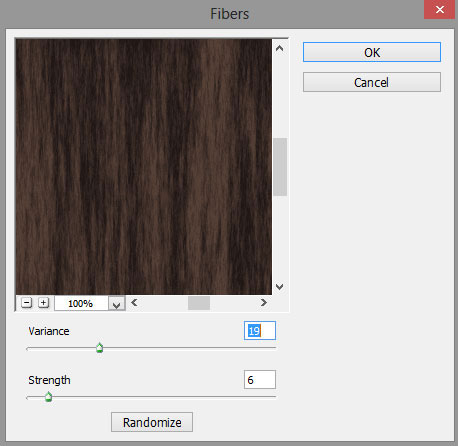458x446 pixels.
Task: Confirm the Fibers filter with OK
Action: [x=372, y=52]
